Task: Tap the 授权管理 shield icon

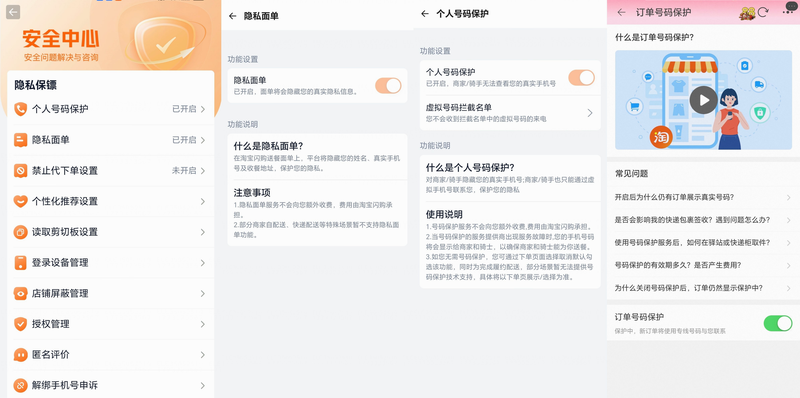Action: point(20,324)
